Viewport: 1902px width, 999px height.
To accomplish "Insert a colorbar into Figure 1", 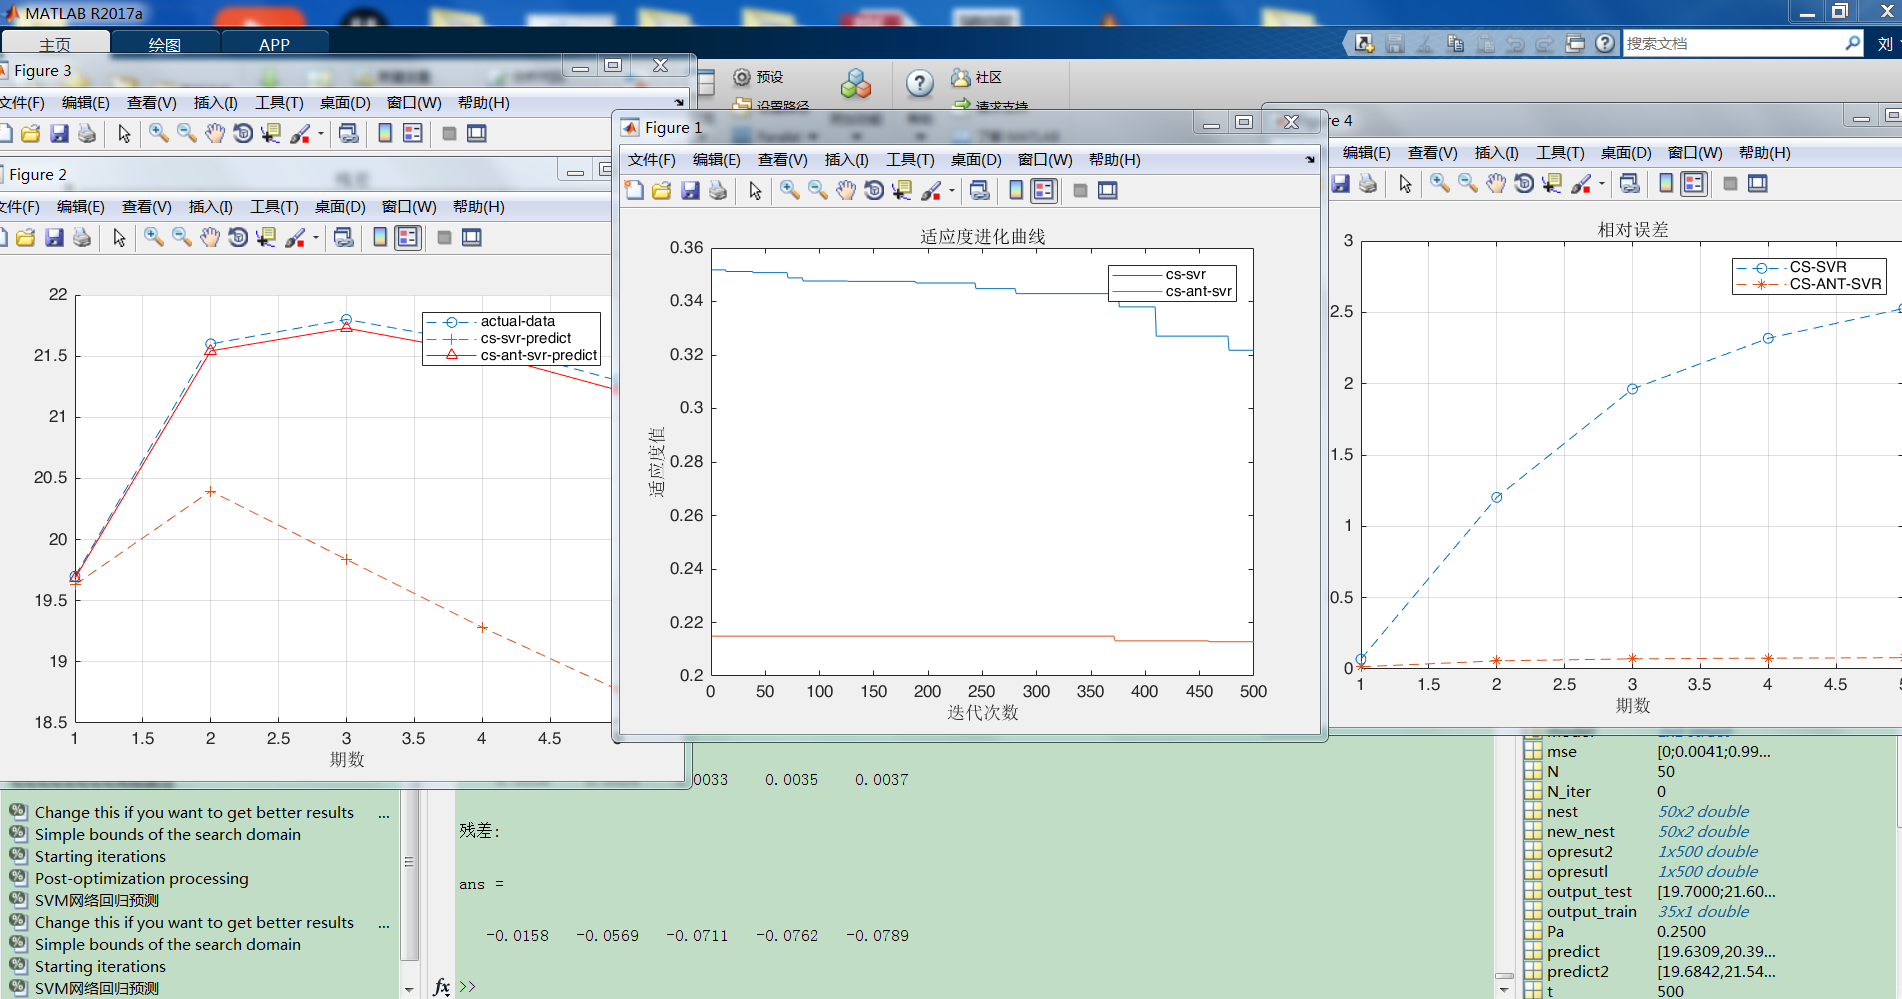I will 1016,190.
